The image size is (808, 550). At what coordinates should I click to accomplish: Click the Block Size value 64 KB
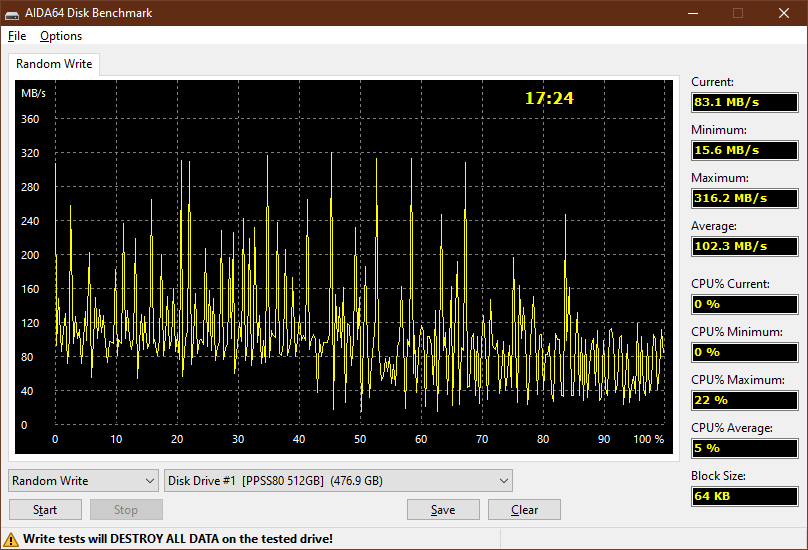click(745, 496)
